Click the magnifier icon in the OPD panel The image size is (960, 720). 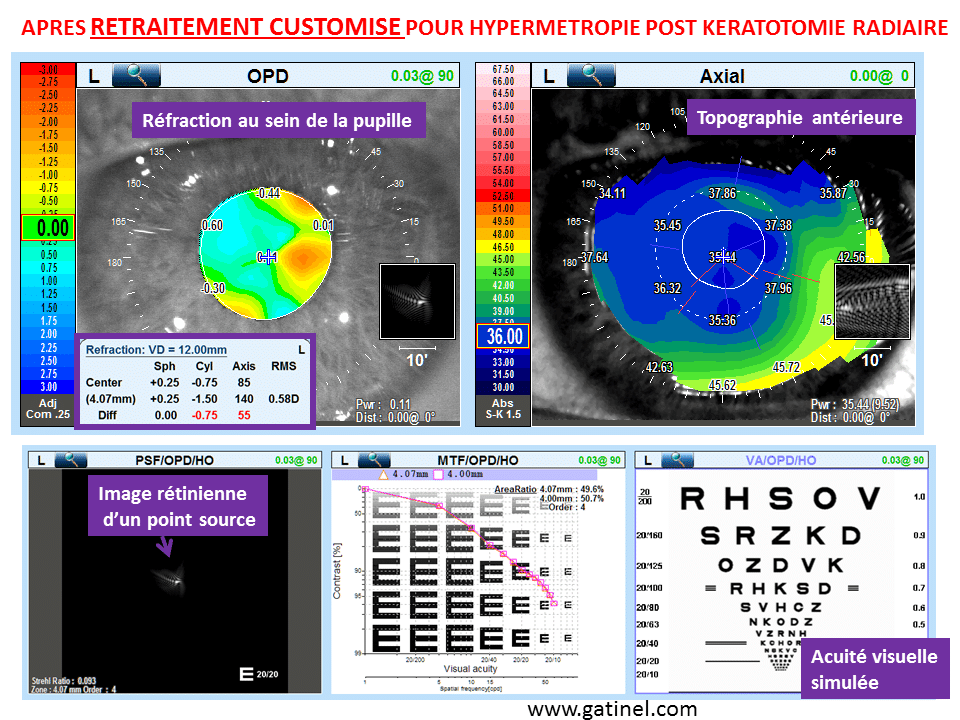(x=136, y=75)
